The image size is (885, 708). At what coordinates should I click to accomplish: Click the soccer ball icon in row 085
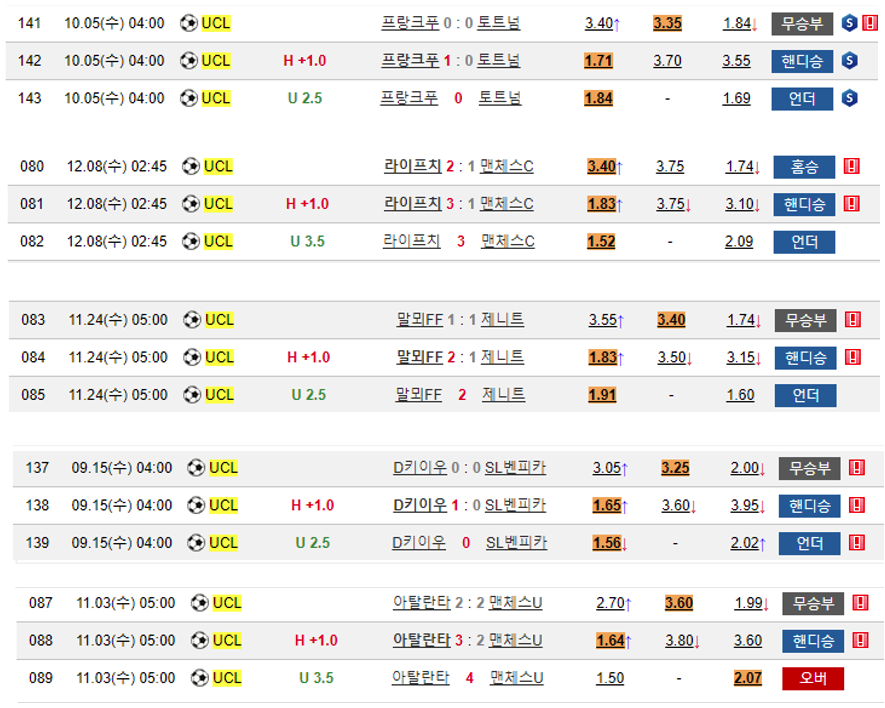[x=192, y=395]
